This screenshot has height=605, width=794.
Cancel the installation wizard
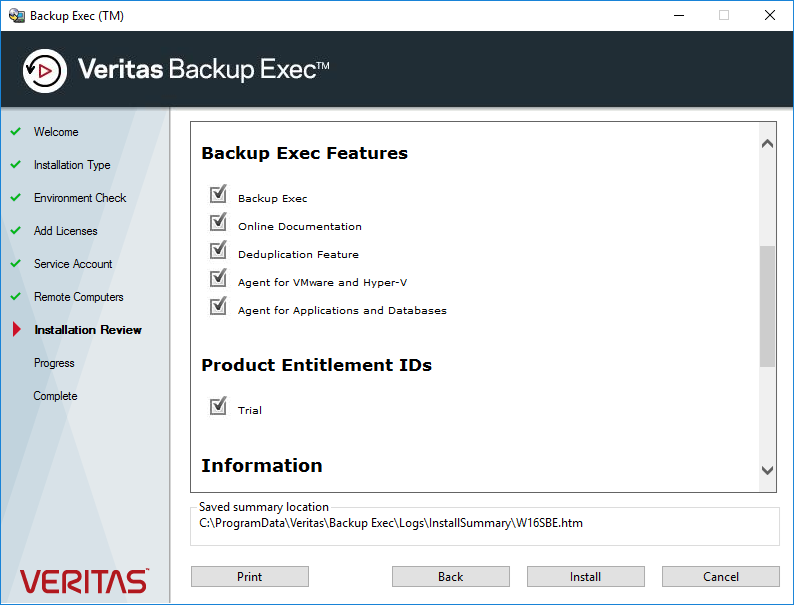pos(721,577)
